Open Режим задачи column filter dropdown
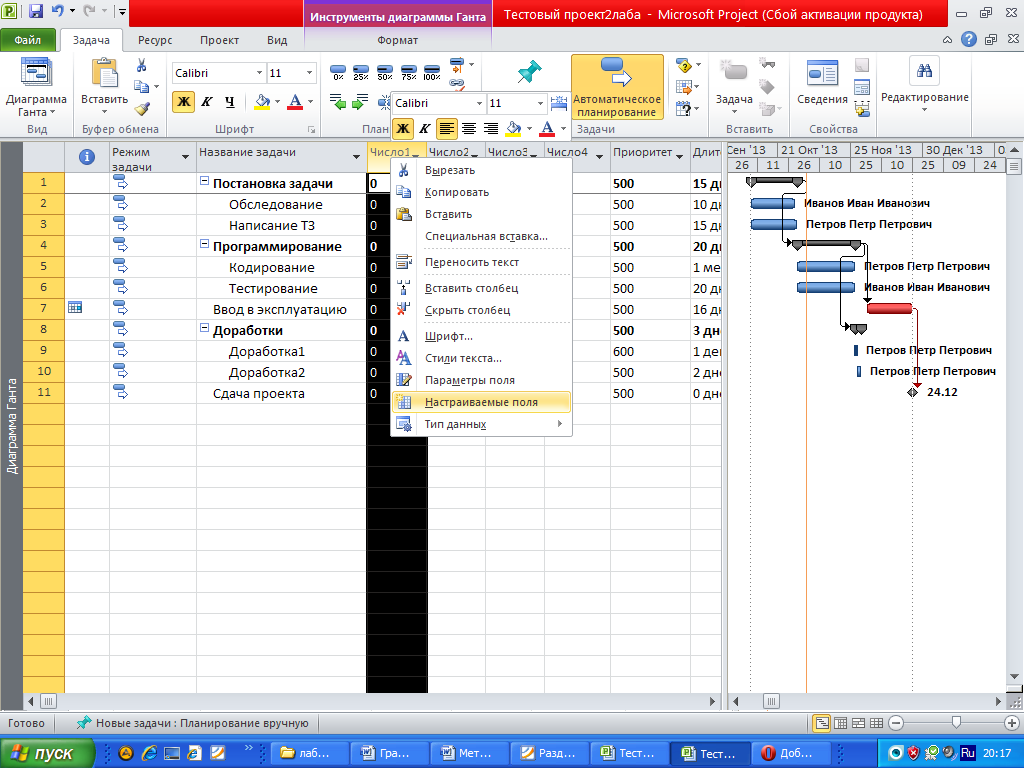 [185, 157]
